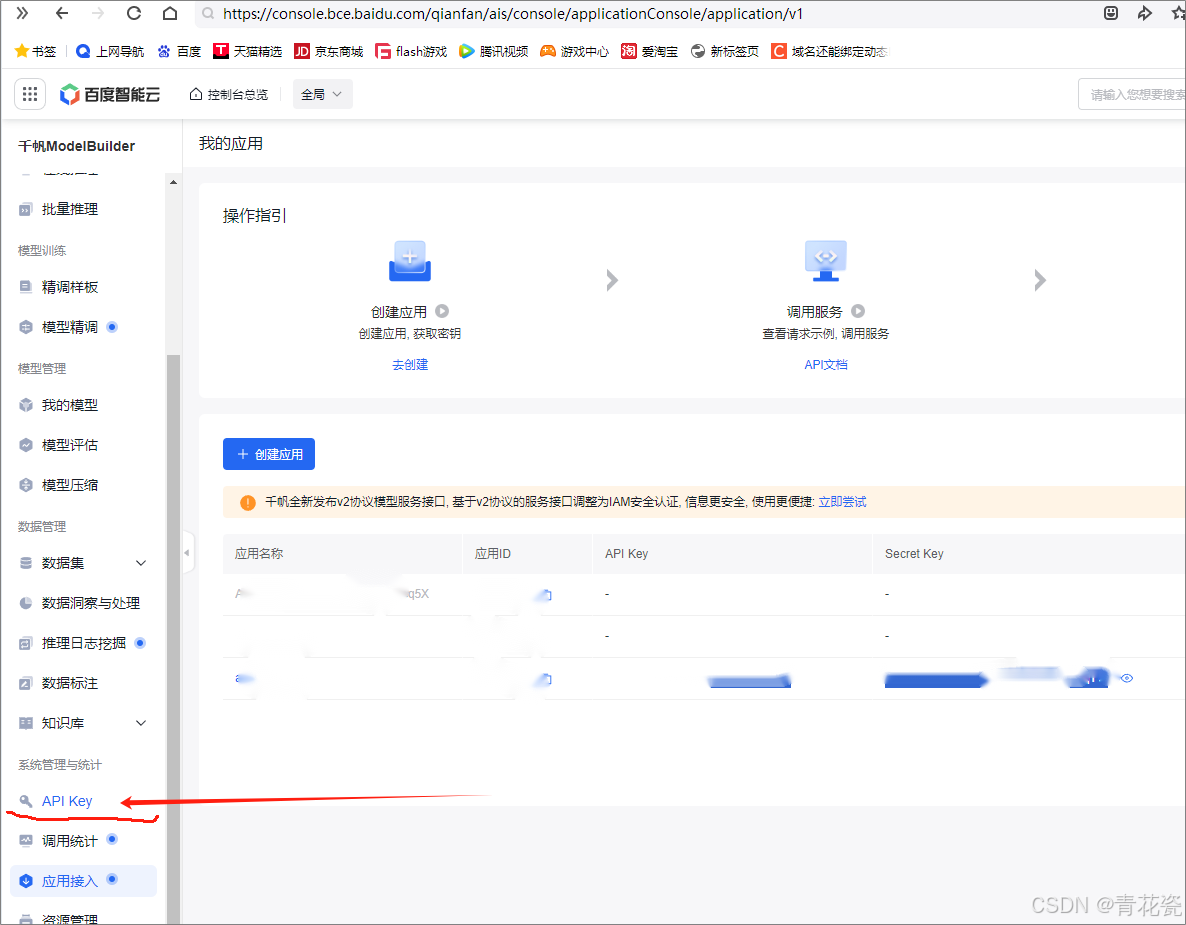Open API Key in the sidebar
This screenshot has width=1186, height=925.
click(x=67, y=802)
